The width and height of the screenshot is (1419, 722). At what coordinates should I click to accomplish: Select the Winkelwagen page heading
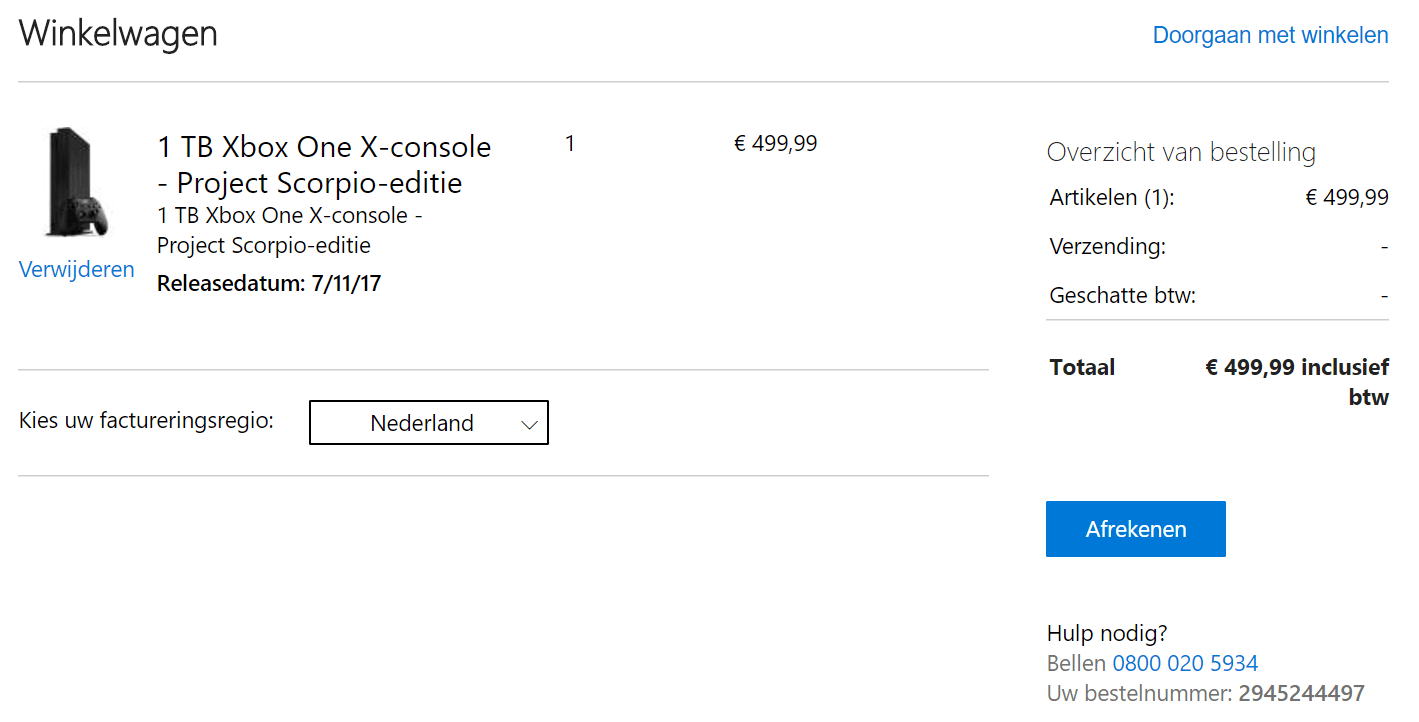point(118,34)
